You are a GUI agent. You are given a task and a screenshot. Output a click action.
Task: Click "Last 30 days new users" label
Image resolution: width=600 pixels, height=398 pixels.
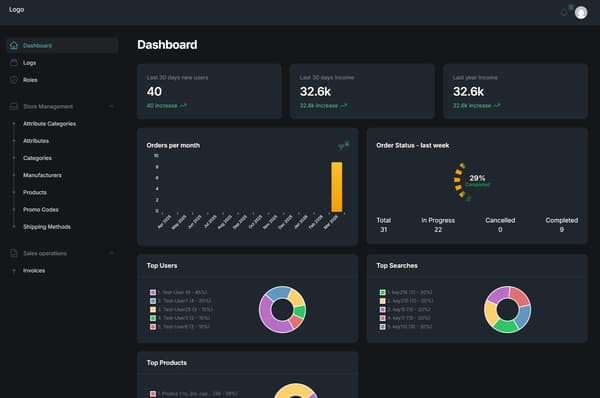177,78
